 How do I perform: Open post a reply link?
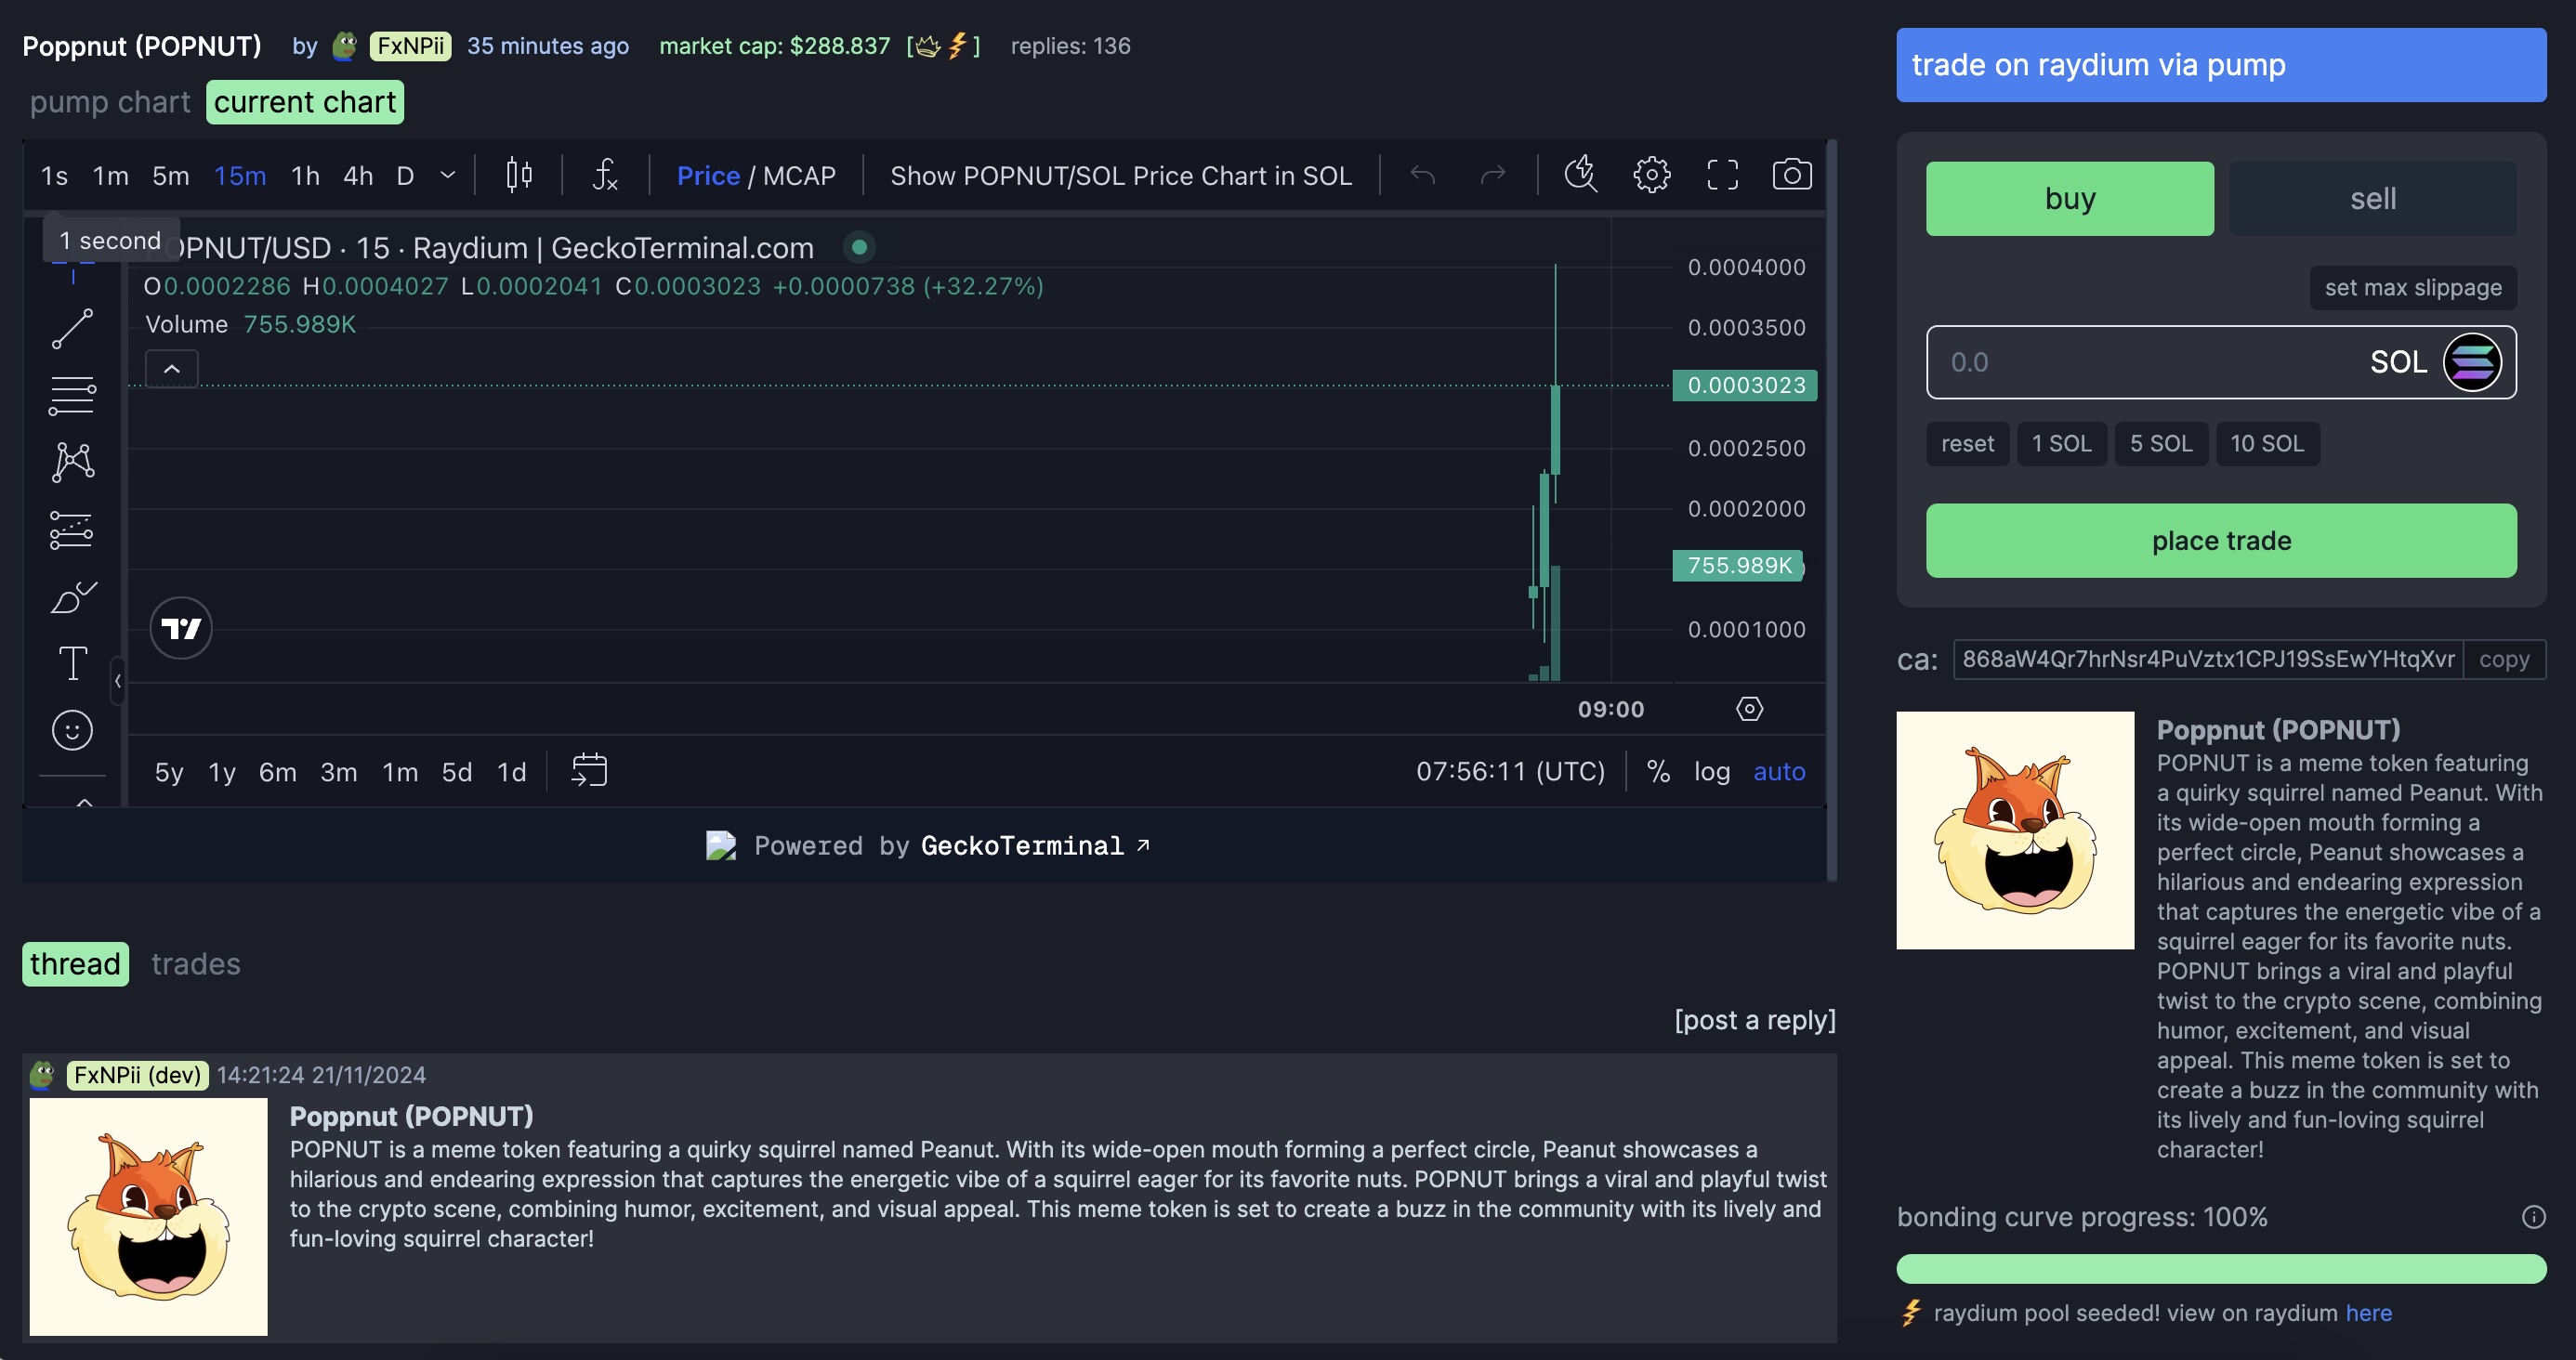[1755, 1020]
